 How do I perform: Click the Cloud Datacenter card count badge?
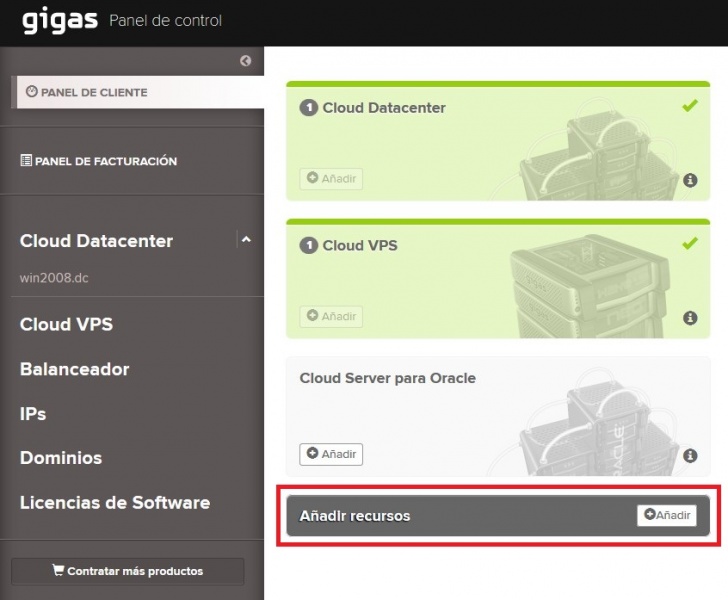309,108
